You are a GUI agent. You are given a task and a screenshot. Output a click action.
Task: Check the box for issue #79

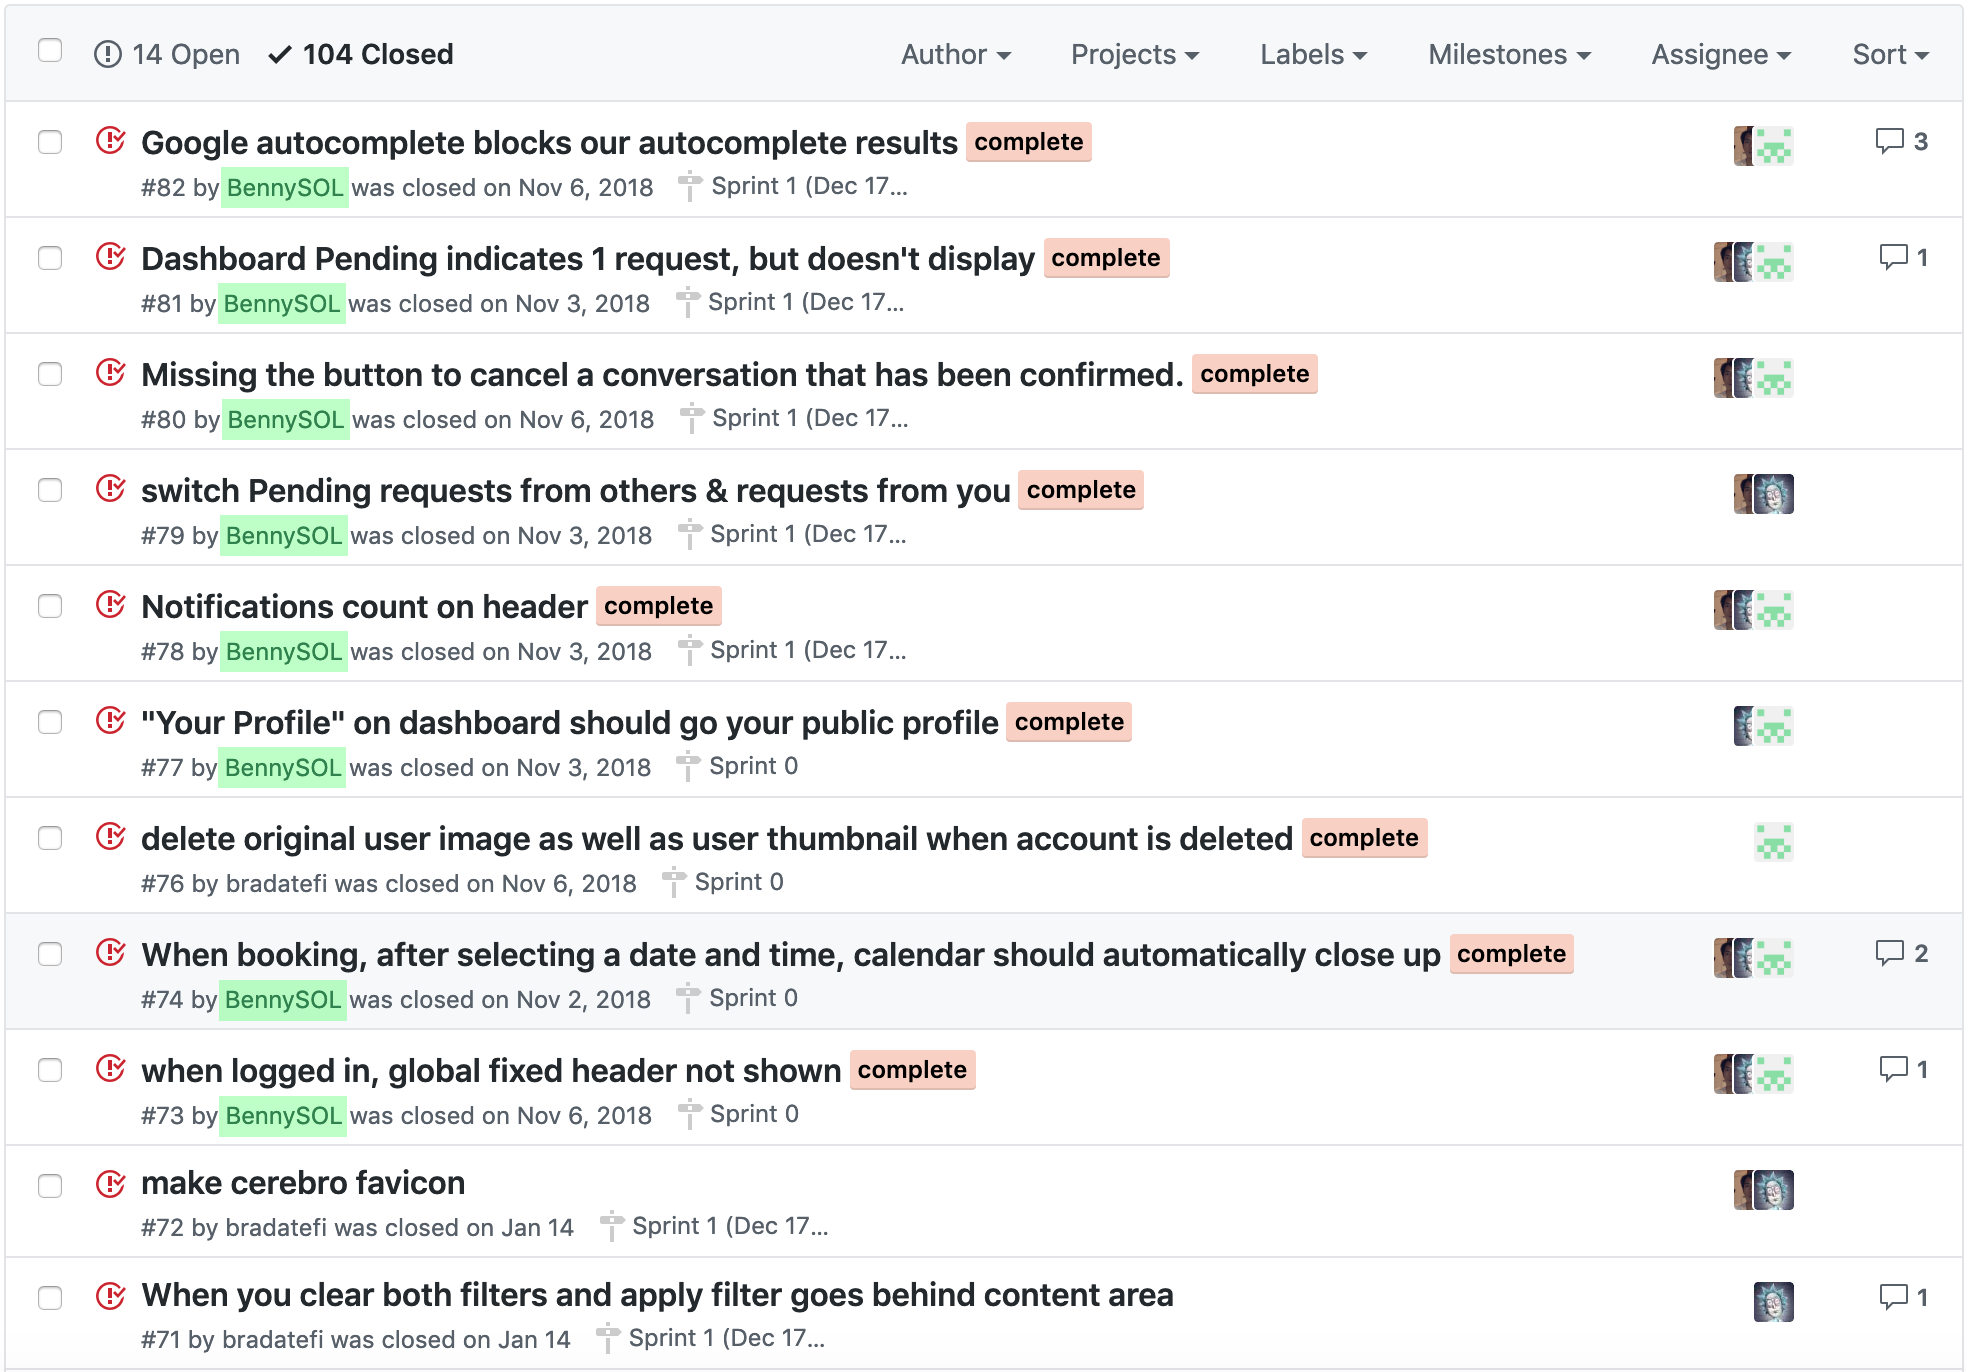click(x=50, y=490)
